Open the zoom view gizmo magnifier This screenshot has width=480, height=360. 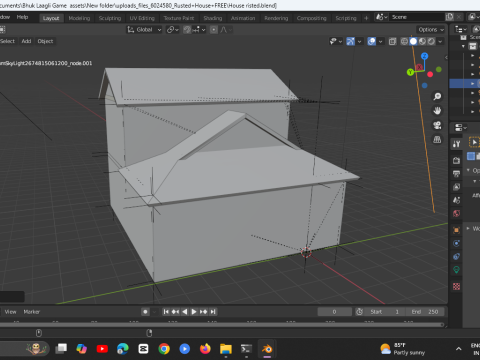(437, 97)
